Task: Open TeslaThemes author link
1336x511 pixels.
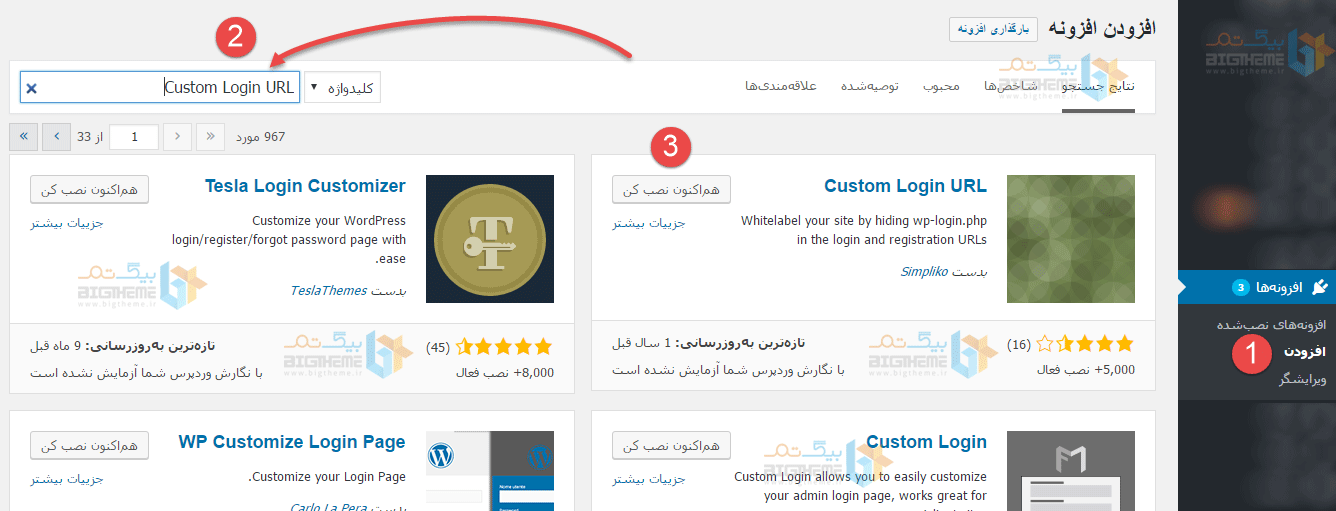Action: (328, 290)
